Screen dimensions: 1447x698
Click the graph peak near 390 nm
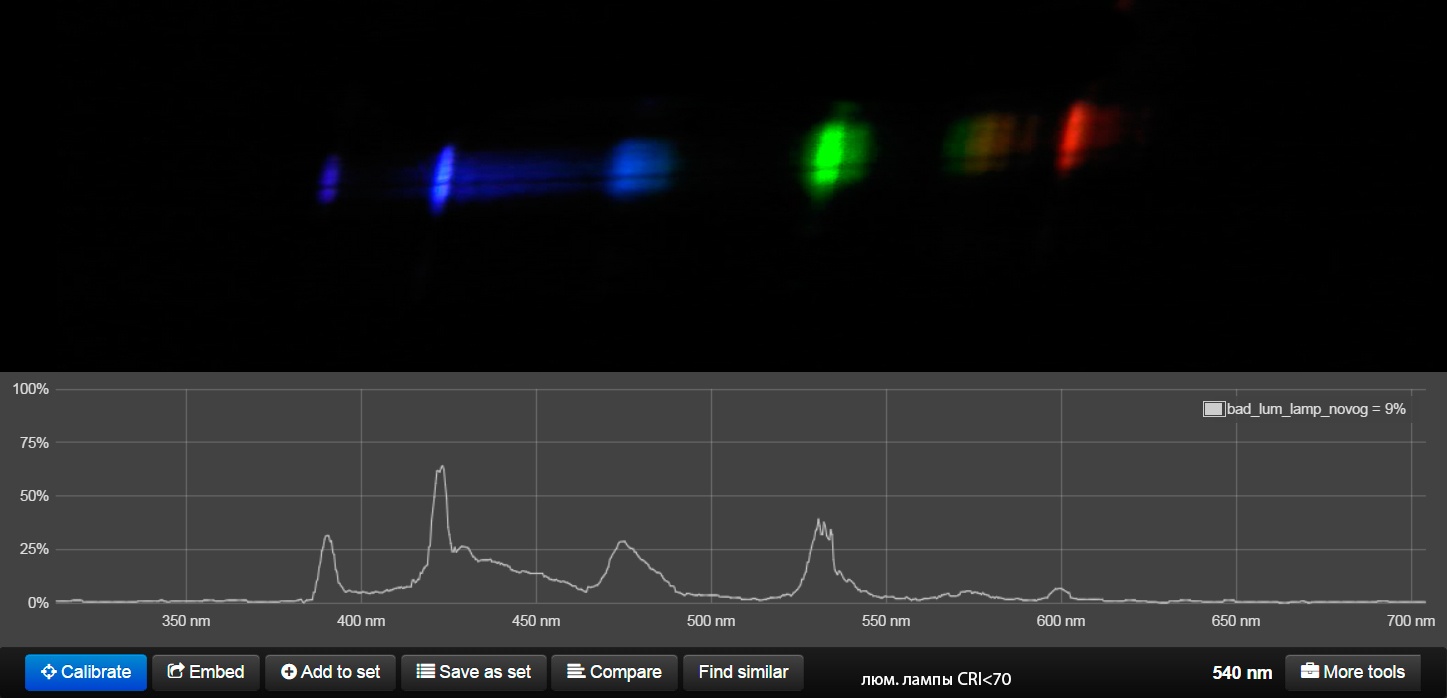click(326, 538)
